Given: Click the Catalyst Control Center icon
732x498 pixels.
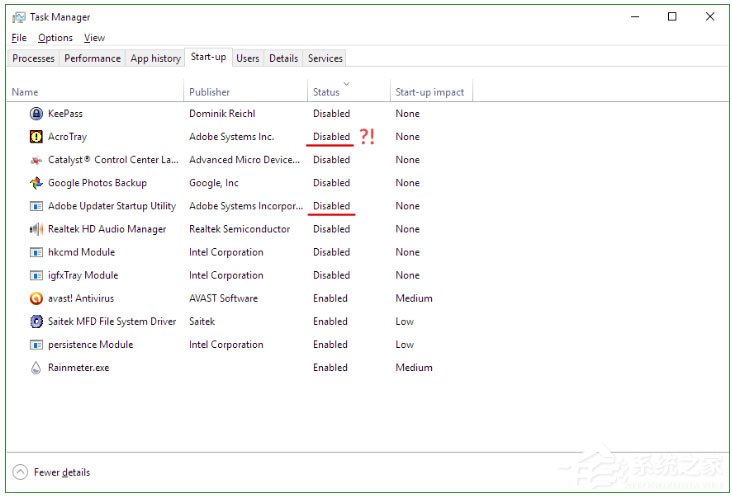Looking at the screenshot, I should coord(36,160).
